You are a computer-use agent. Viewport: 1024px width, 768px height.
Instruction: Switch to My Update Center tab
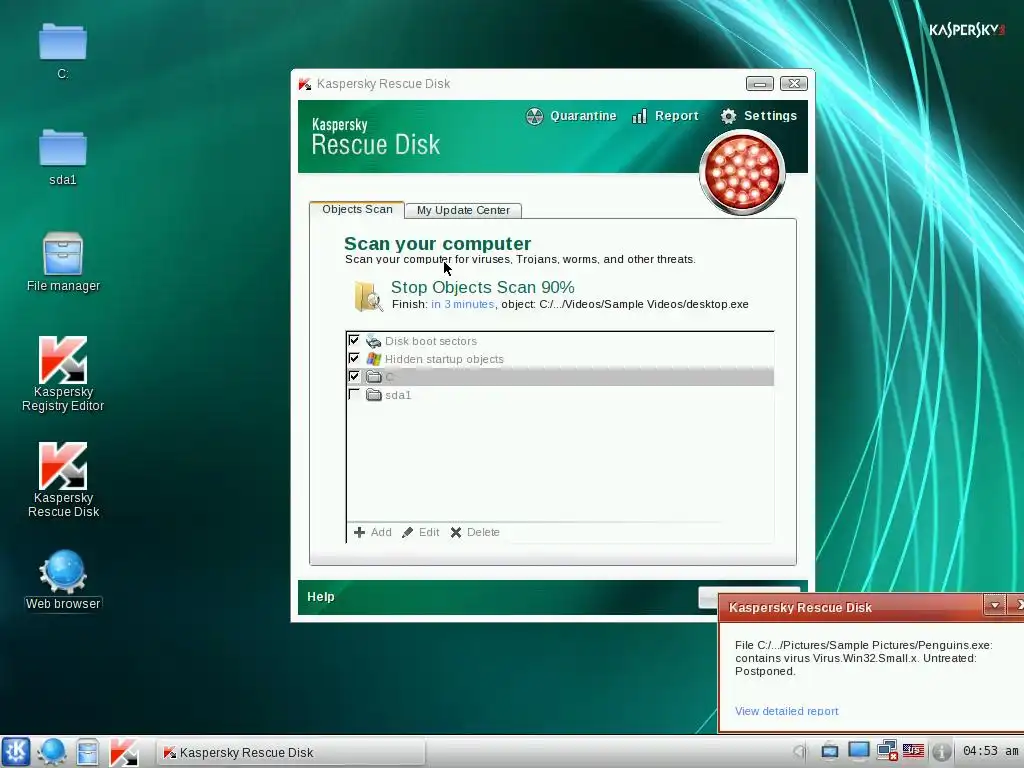463,210
